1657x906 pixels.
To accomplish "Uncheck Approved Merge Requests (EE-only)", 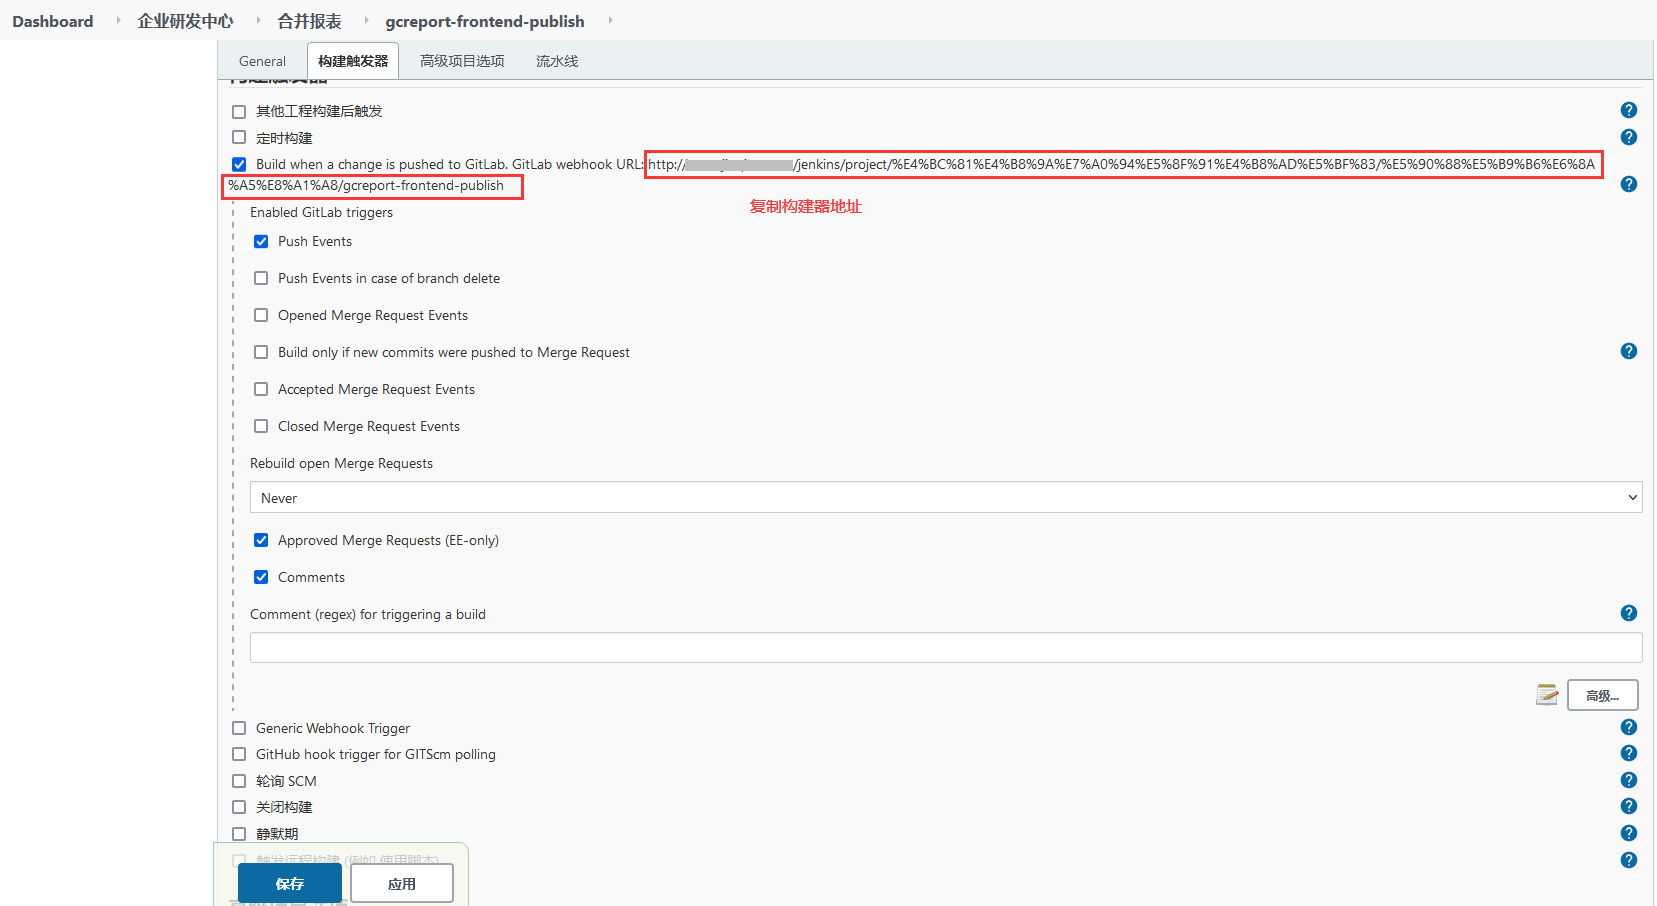I will tap(261, 540).
